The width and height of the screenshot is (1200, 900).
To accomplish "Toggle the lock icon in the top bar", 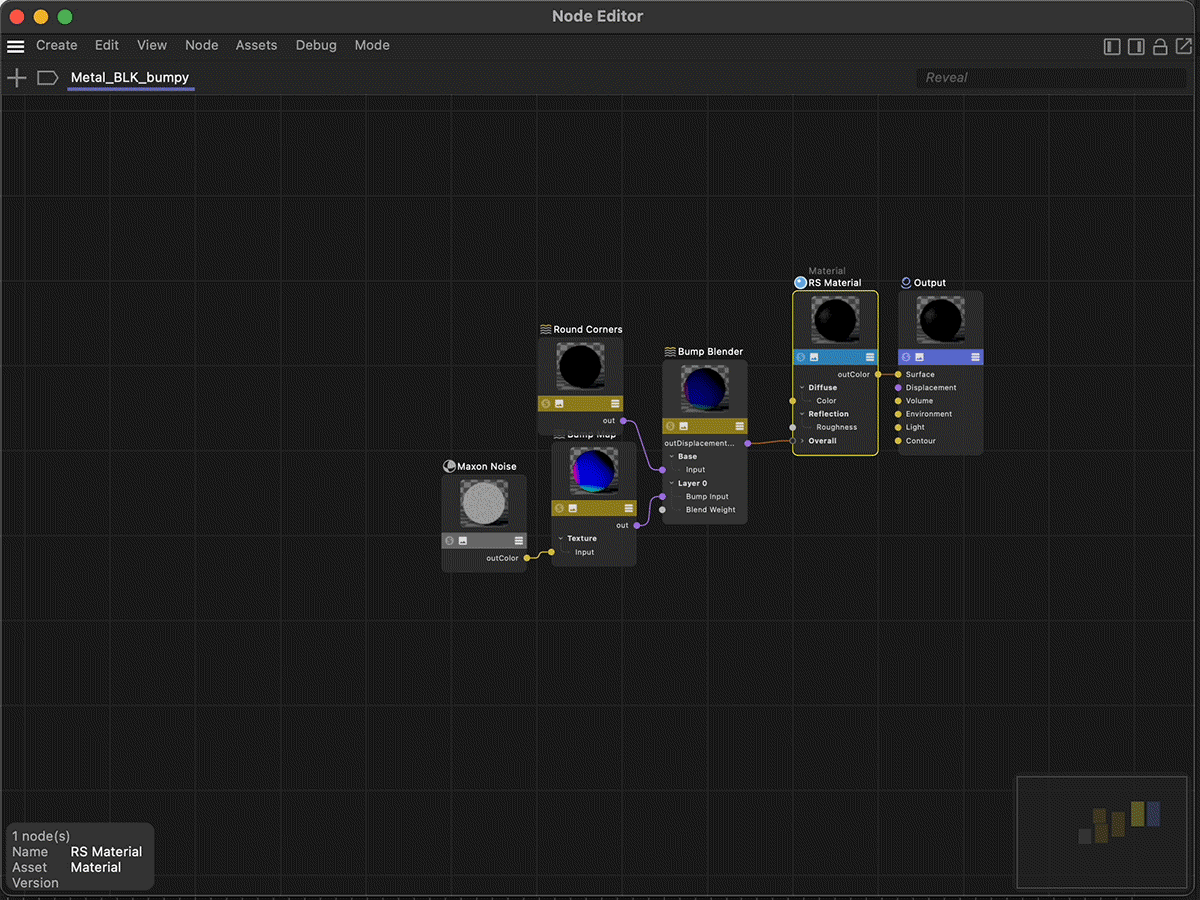I will 1160,47.
